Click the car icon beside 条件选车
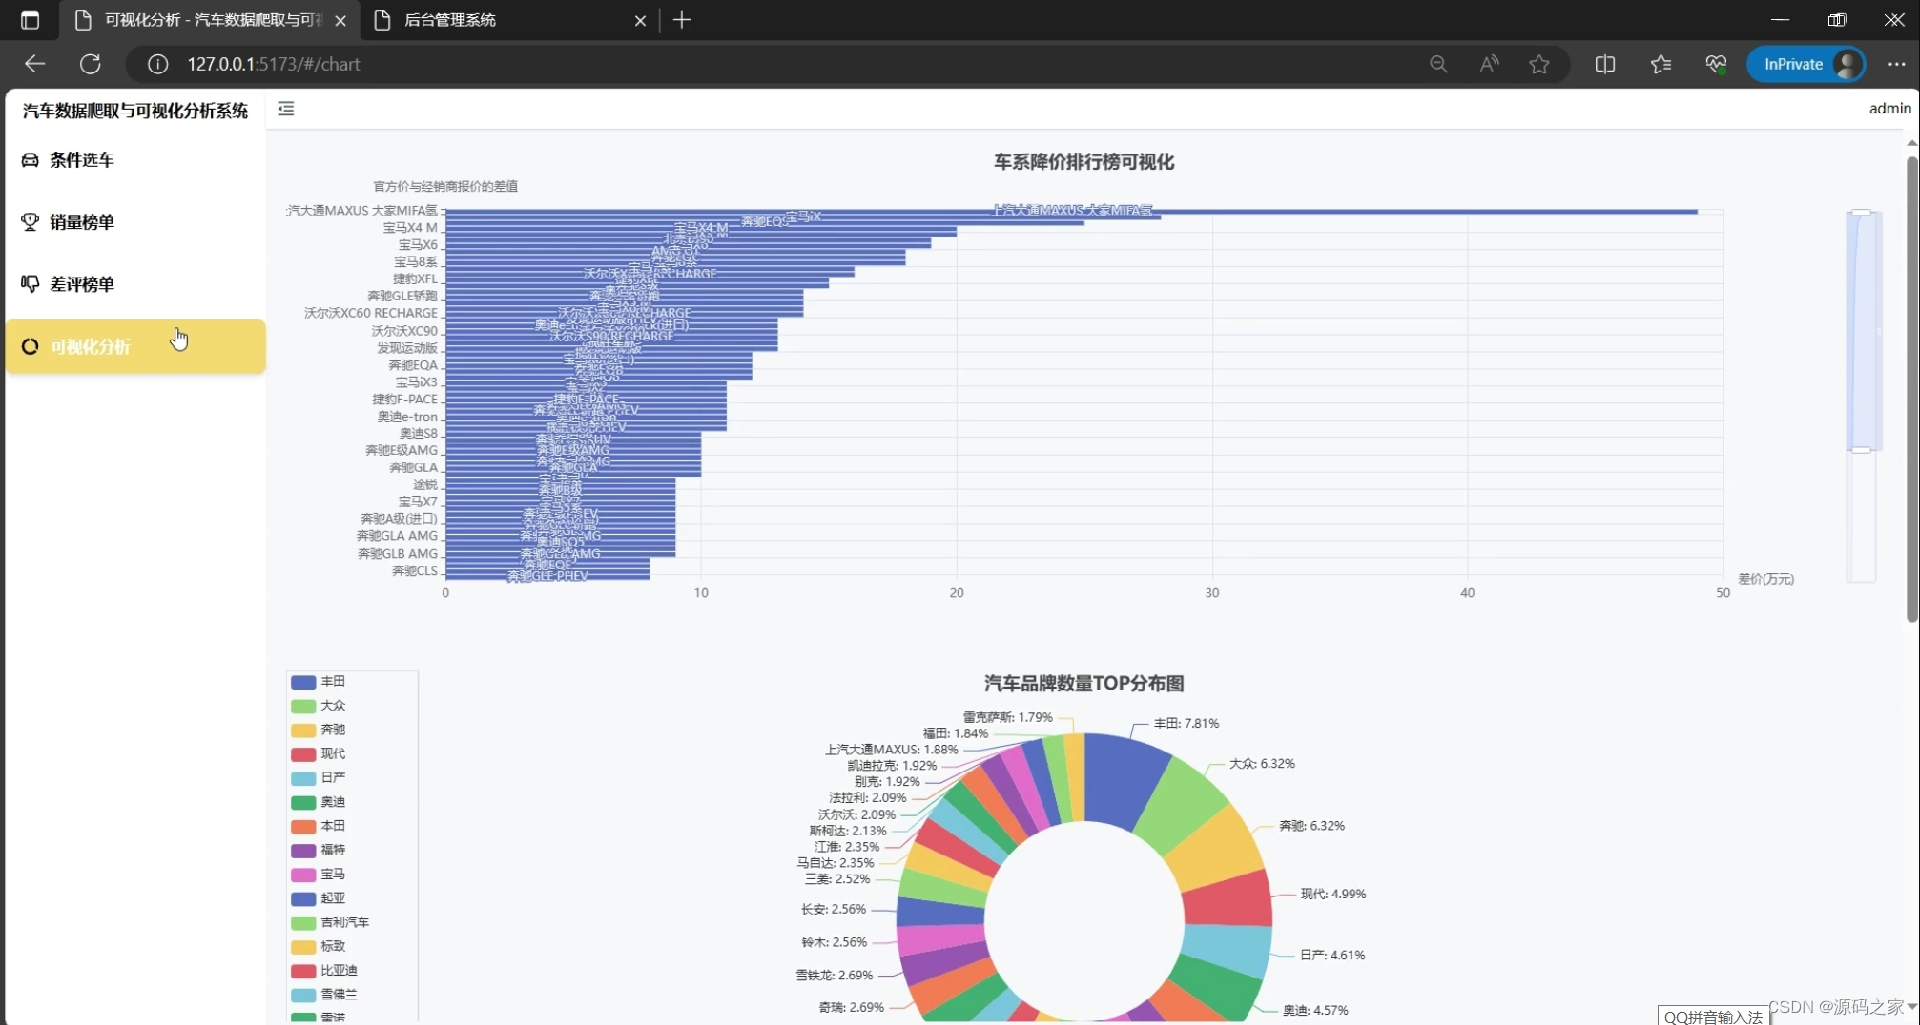The height and width of the screenshot is (1025, 1920). pos(30,160)
